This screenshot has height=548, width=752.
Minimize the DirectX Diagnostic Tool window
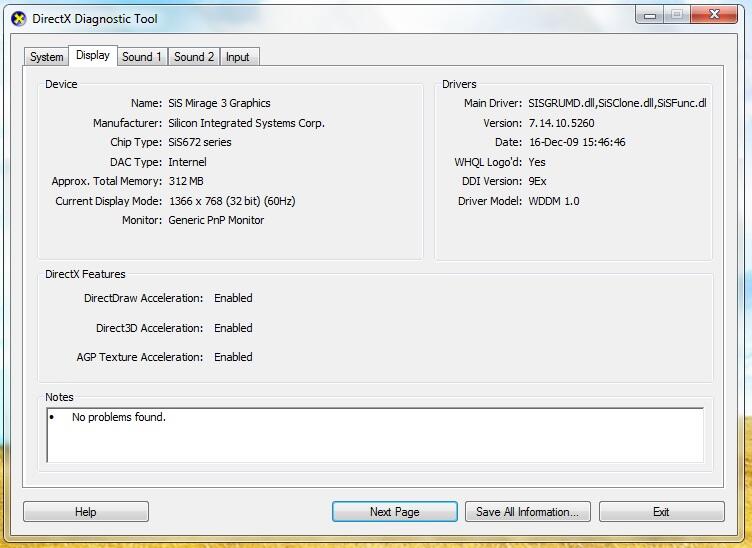[x=650, y=15]
